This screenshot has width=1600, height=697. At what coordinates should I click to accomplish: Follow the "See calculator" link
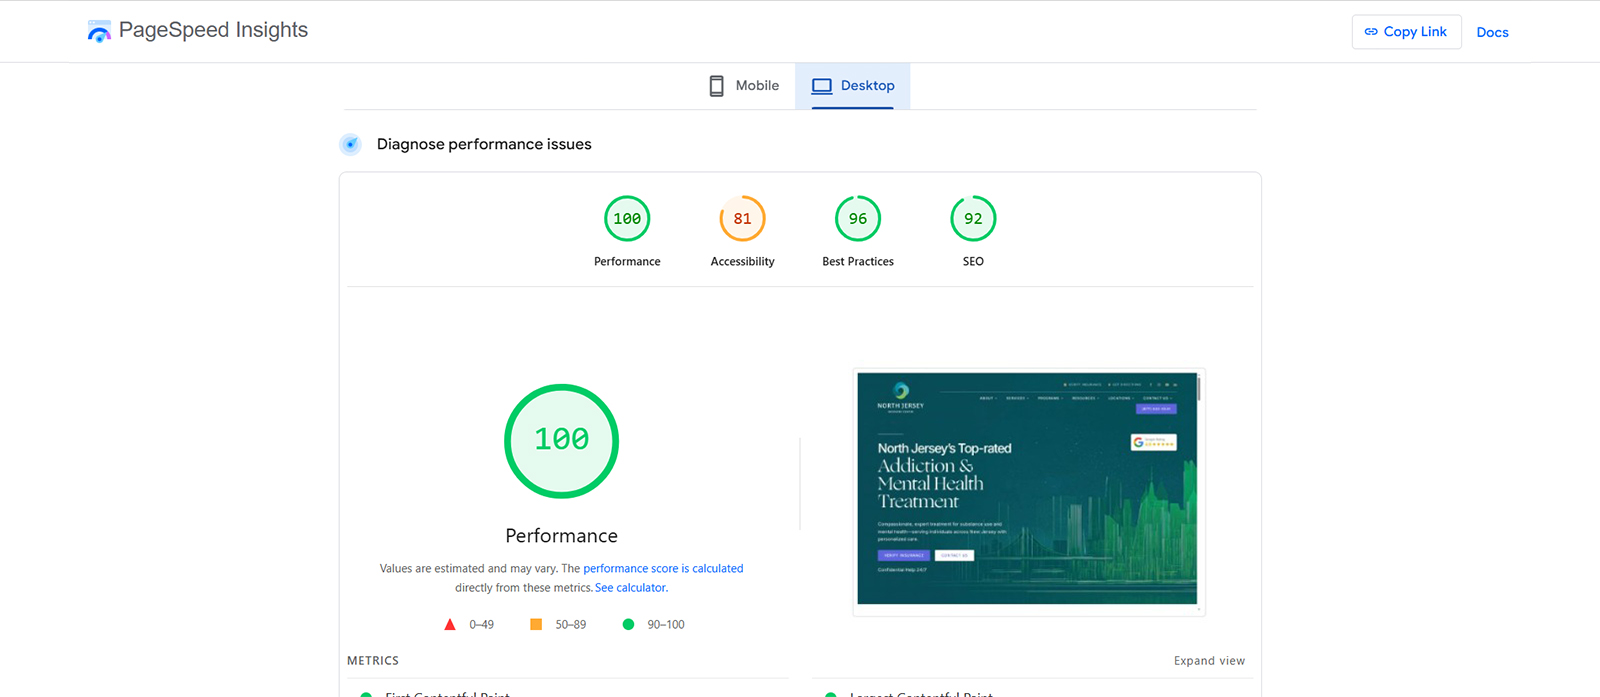[x=631, y=588]
